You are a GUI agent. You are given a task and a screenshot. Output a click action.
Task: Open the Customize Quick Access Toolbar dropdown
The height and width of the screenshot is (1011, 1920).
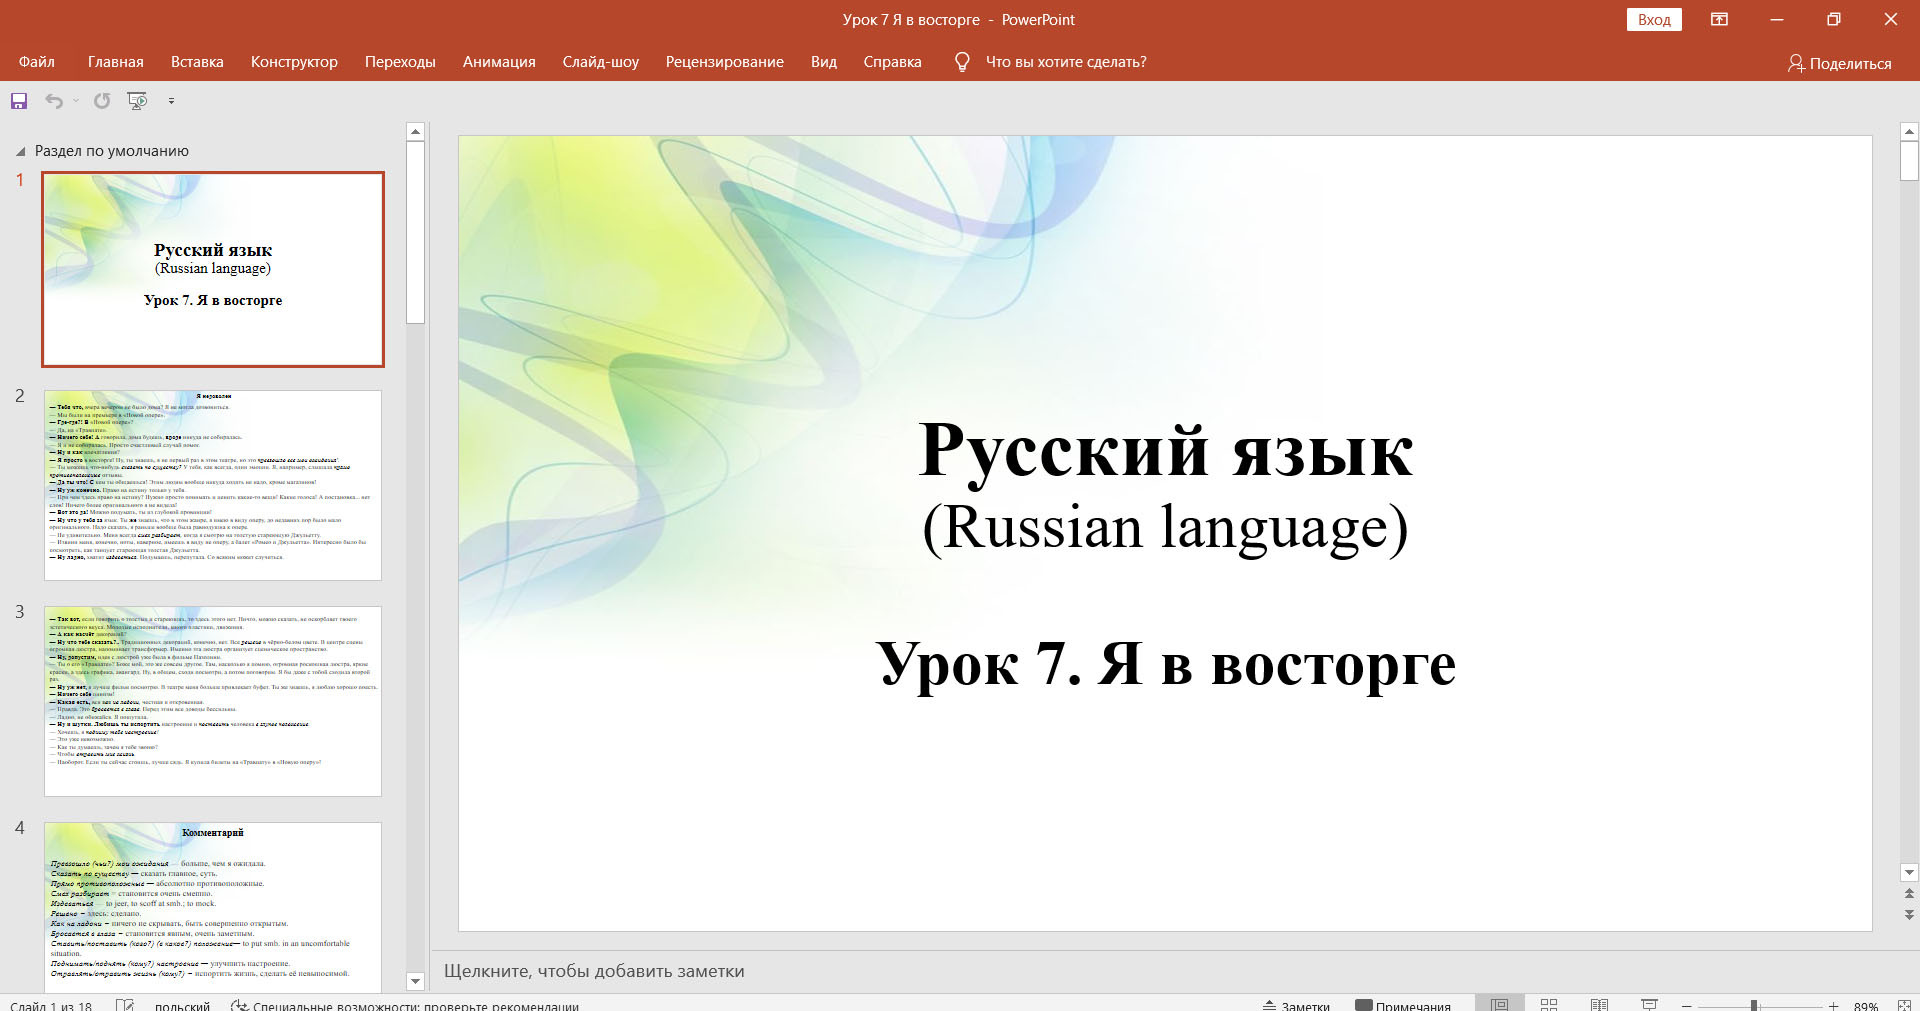click(x=171, y=101)
